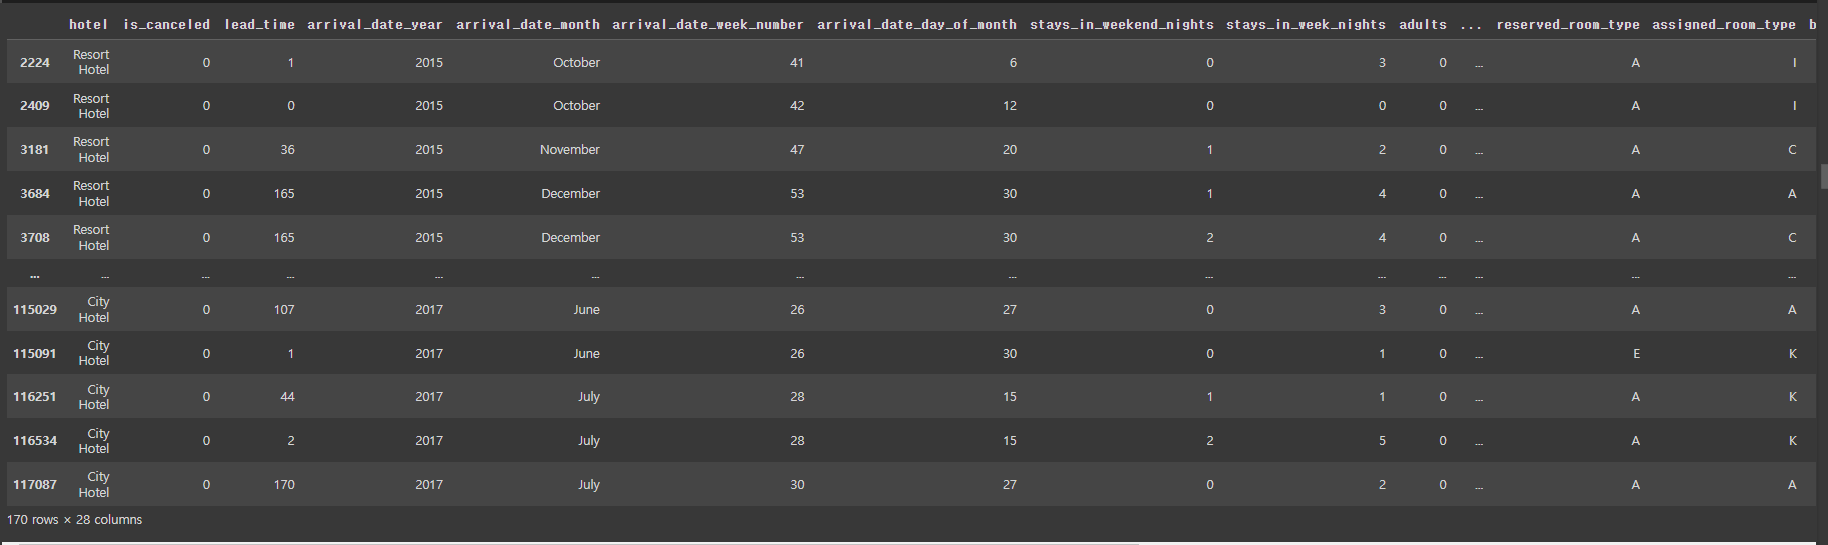Click 'July' month cell in row 116534
This screenshot has height=545, width=1828.
[589, 440]
